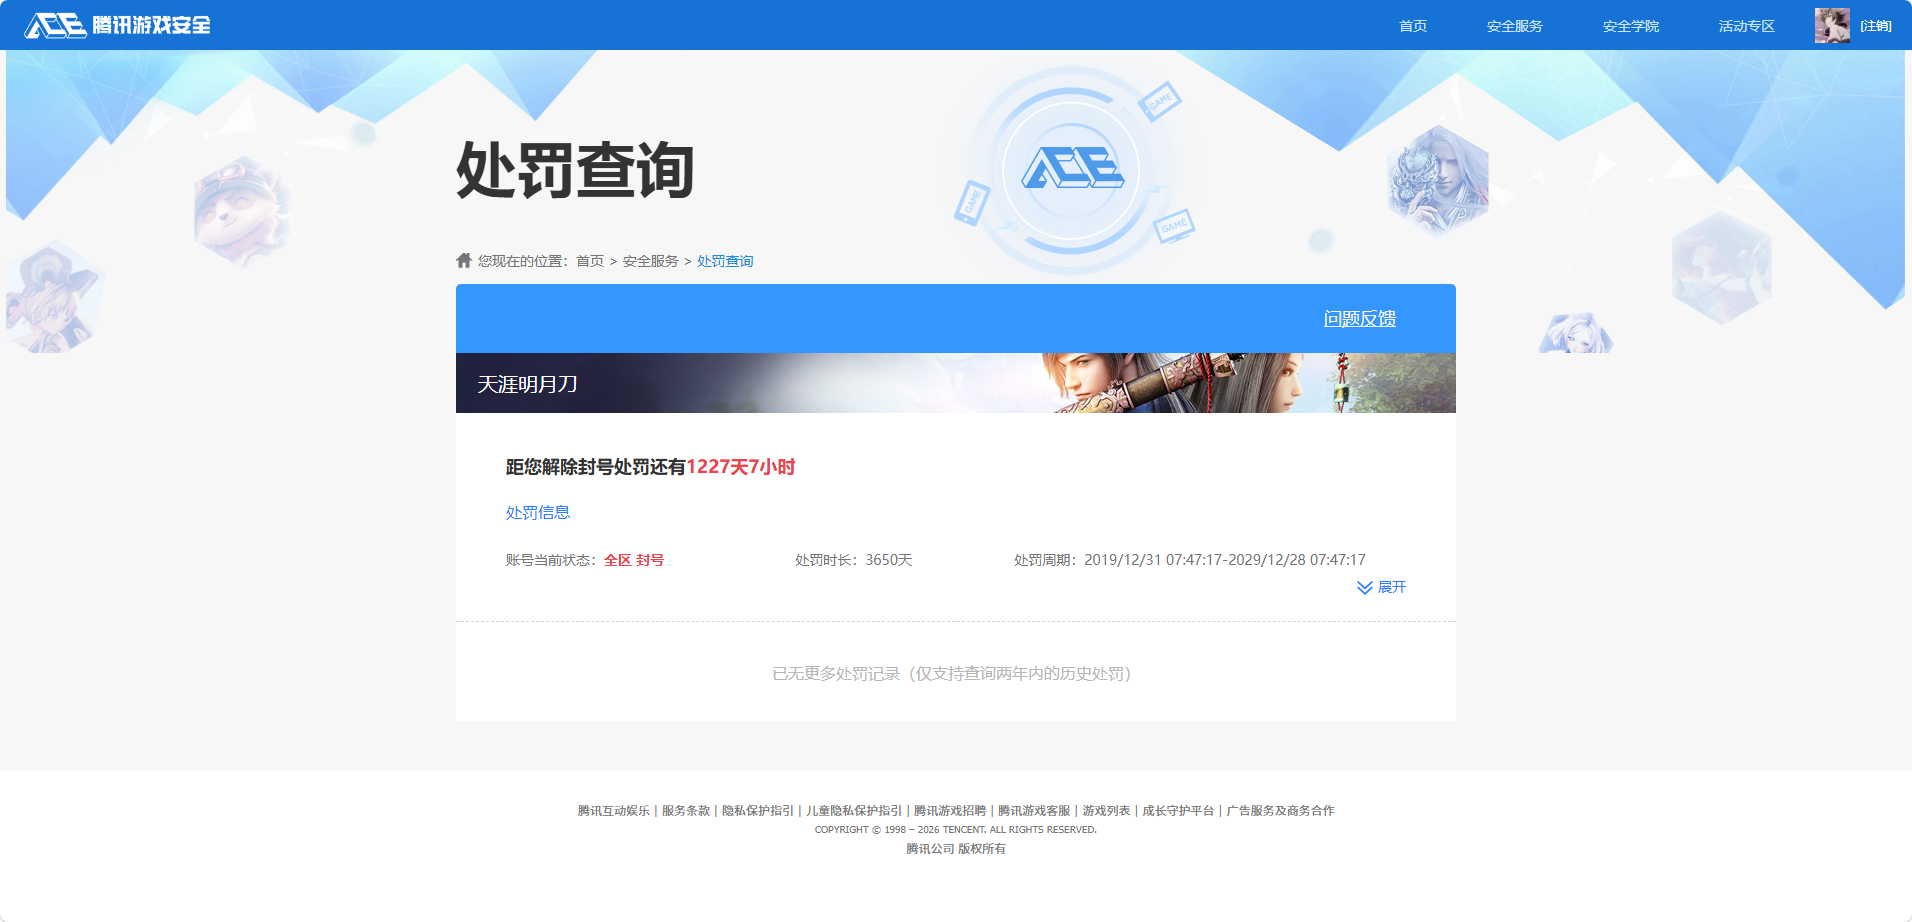Click the 1227天7小时 remaining time text

click(x=741, y=467)
